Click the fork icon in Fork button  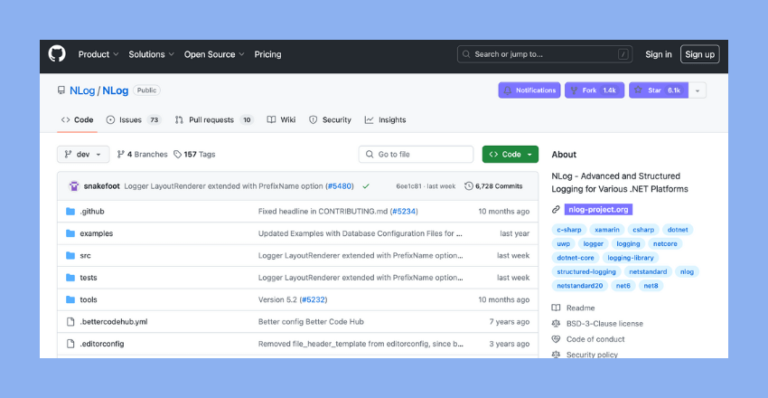[574, 90]
